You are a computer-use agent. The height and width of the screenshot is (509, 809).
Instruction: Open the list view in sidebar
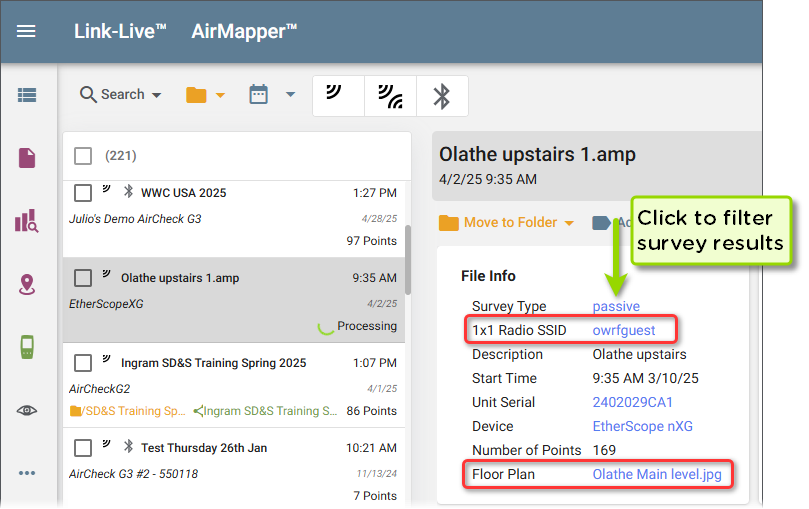click(x=27, y=95)
